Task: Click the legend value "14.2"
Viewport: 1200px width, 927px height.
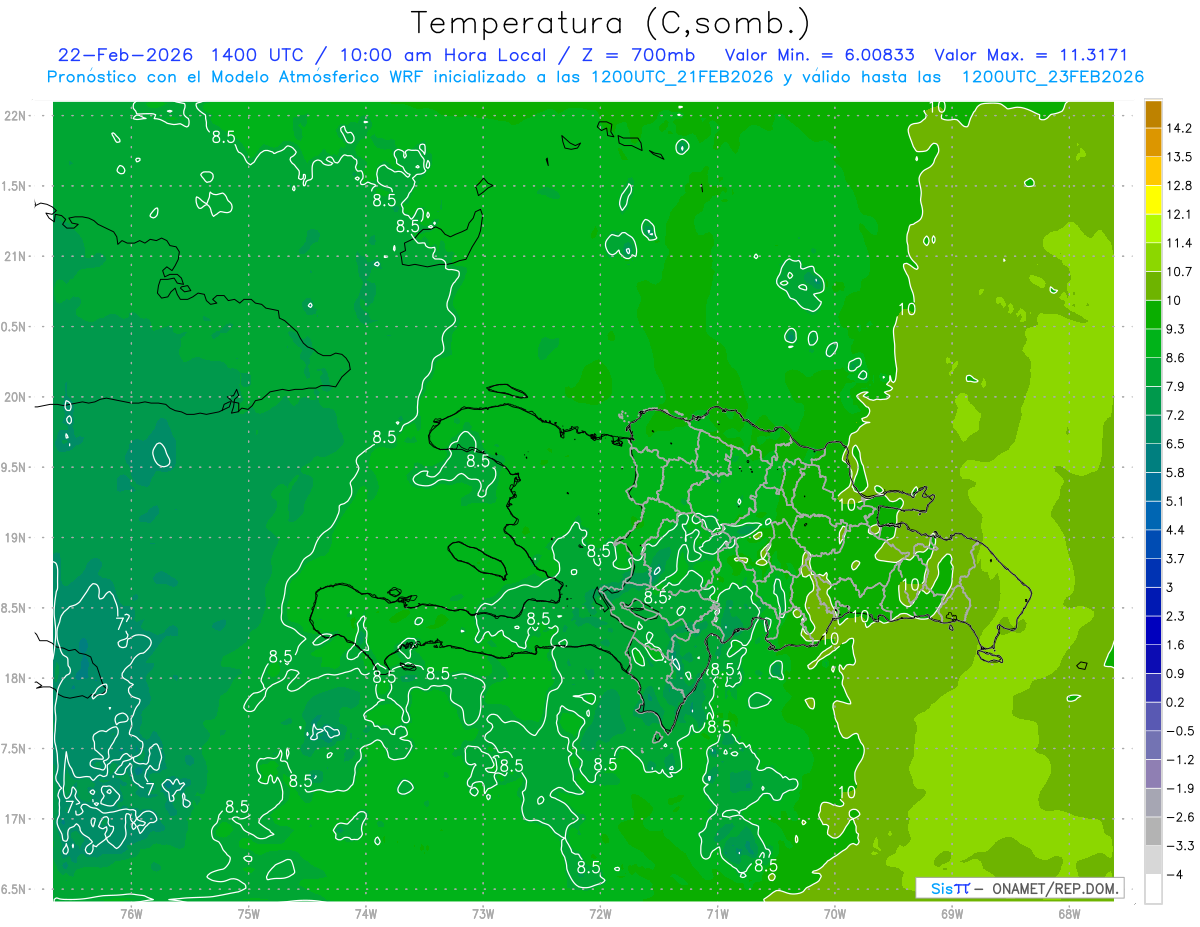Action: (x=1179, y=128)
